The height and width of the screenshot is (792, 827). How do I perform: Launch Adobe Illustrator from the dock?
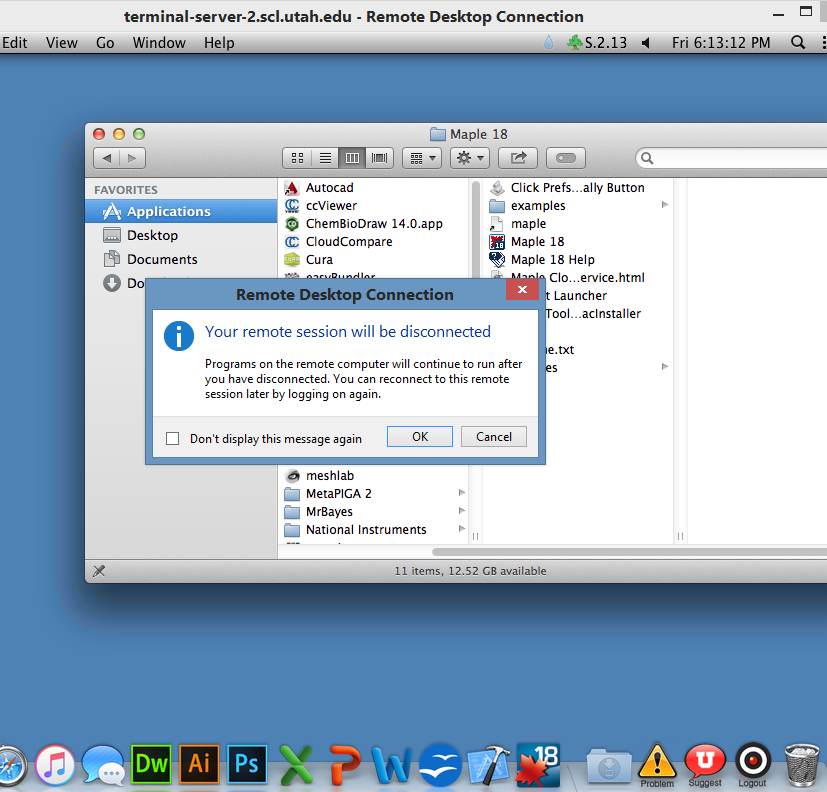click(x=200, y=765)
